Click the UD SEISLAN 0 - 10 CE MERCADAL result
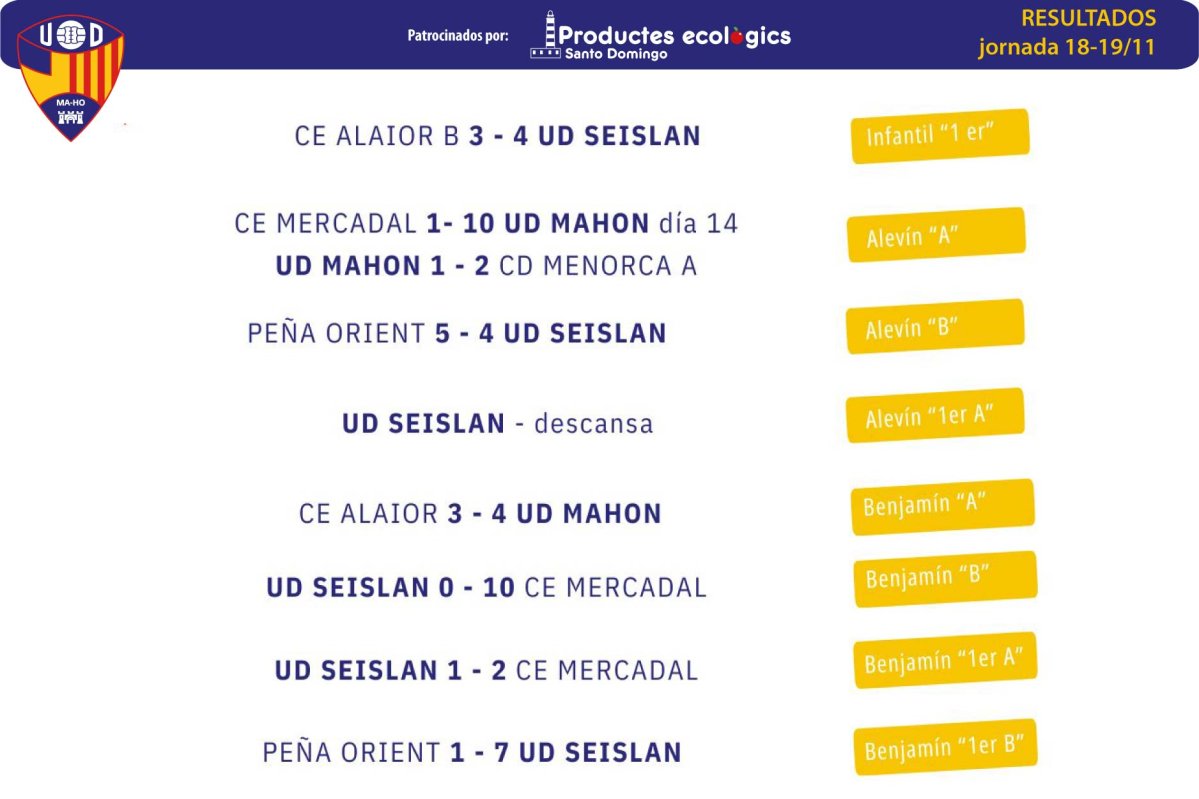1199x799 pixels. (486, 587)
